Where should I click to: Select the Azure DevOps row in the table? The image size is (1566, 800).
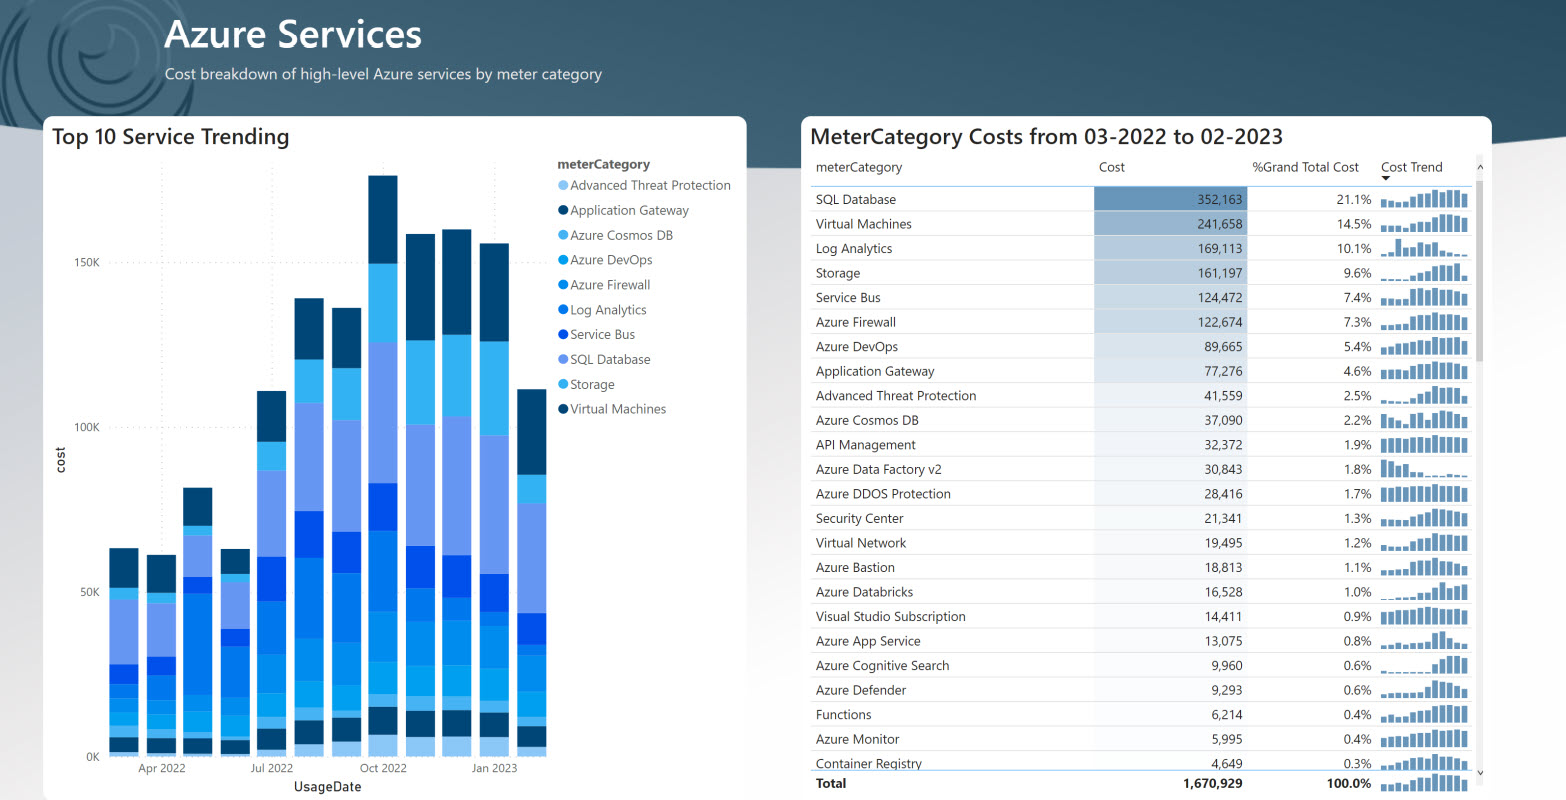[1141, 347]
